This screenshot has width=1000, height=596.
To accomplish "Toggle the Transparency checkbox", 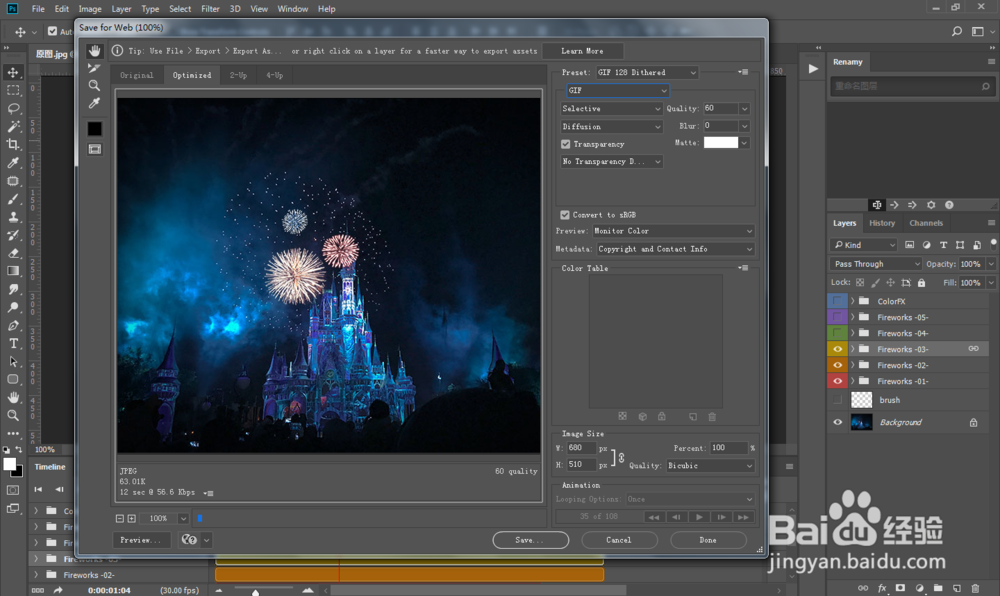I will click(566, 144).
